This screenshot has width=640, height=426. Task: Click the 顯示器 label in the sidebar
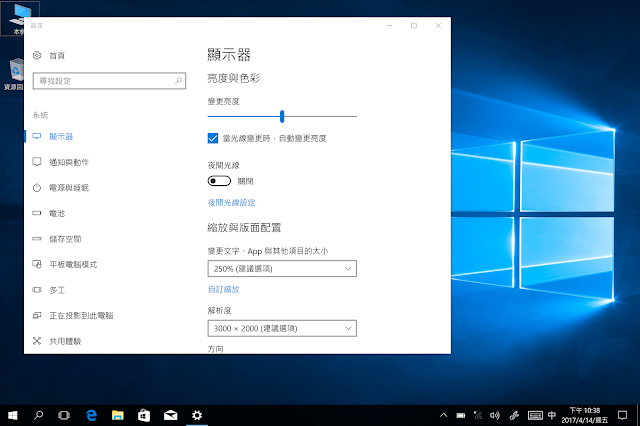(61, 136)
